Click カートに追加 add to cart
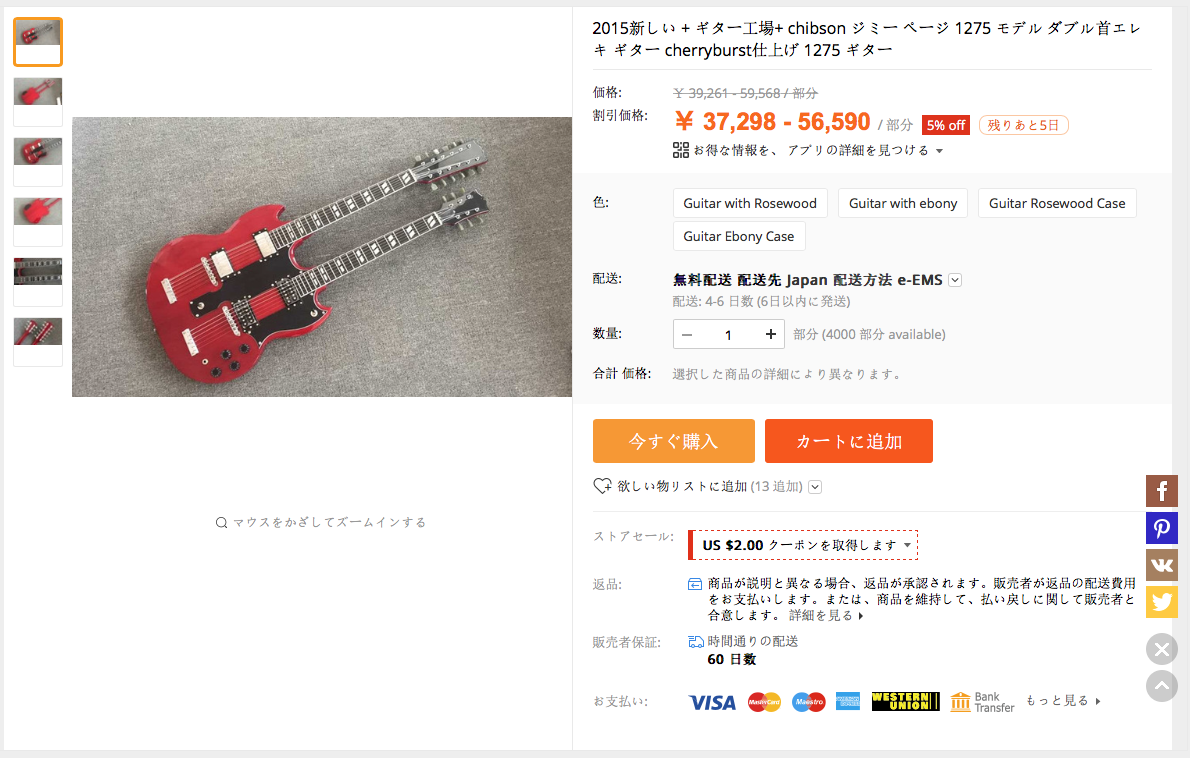1190x758 pixels. click(848, 441)
